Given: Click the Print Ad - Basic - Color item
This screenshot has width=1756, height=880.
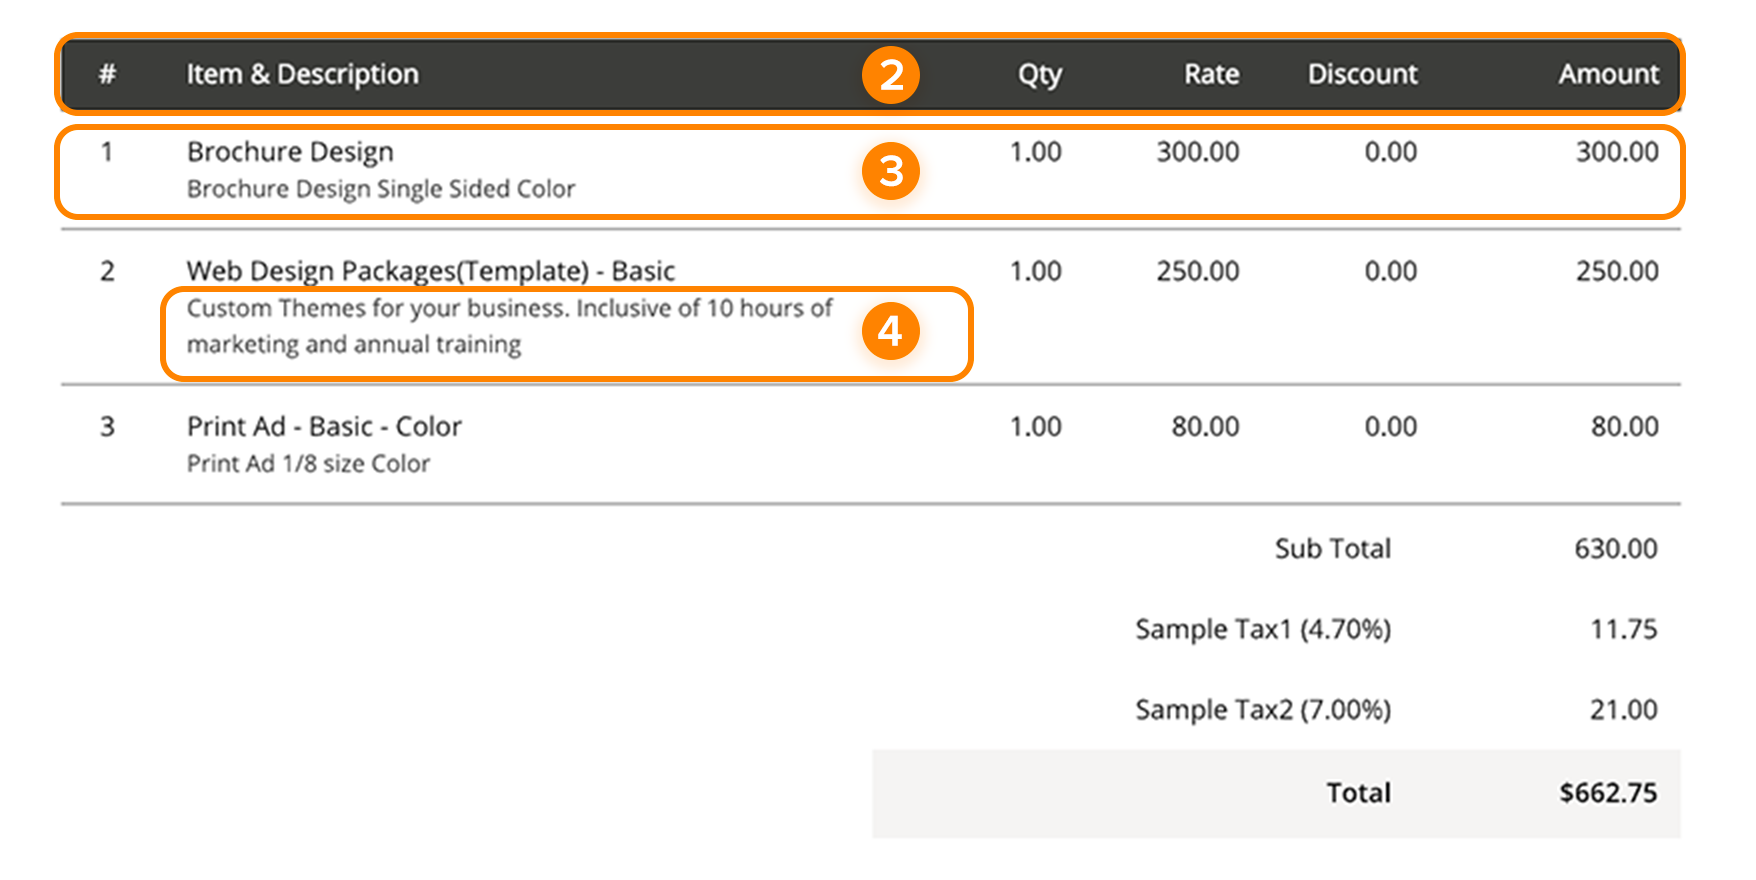Looking at the screenshot, I should pos(324,427).
